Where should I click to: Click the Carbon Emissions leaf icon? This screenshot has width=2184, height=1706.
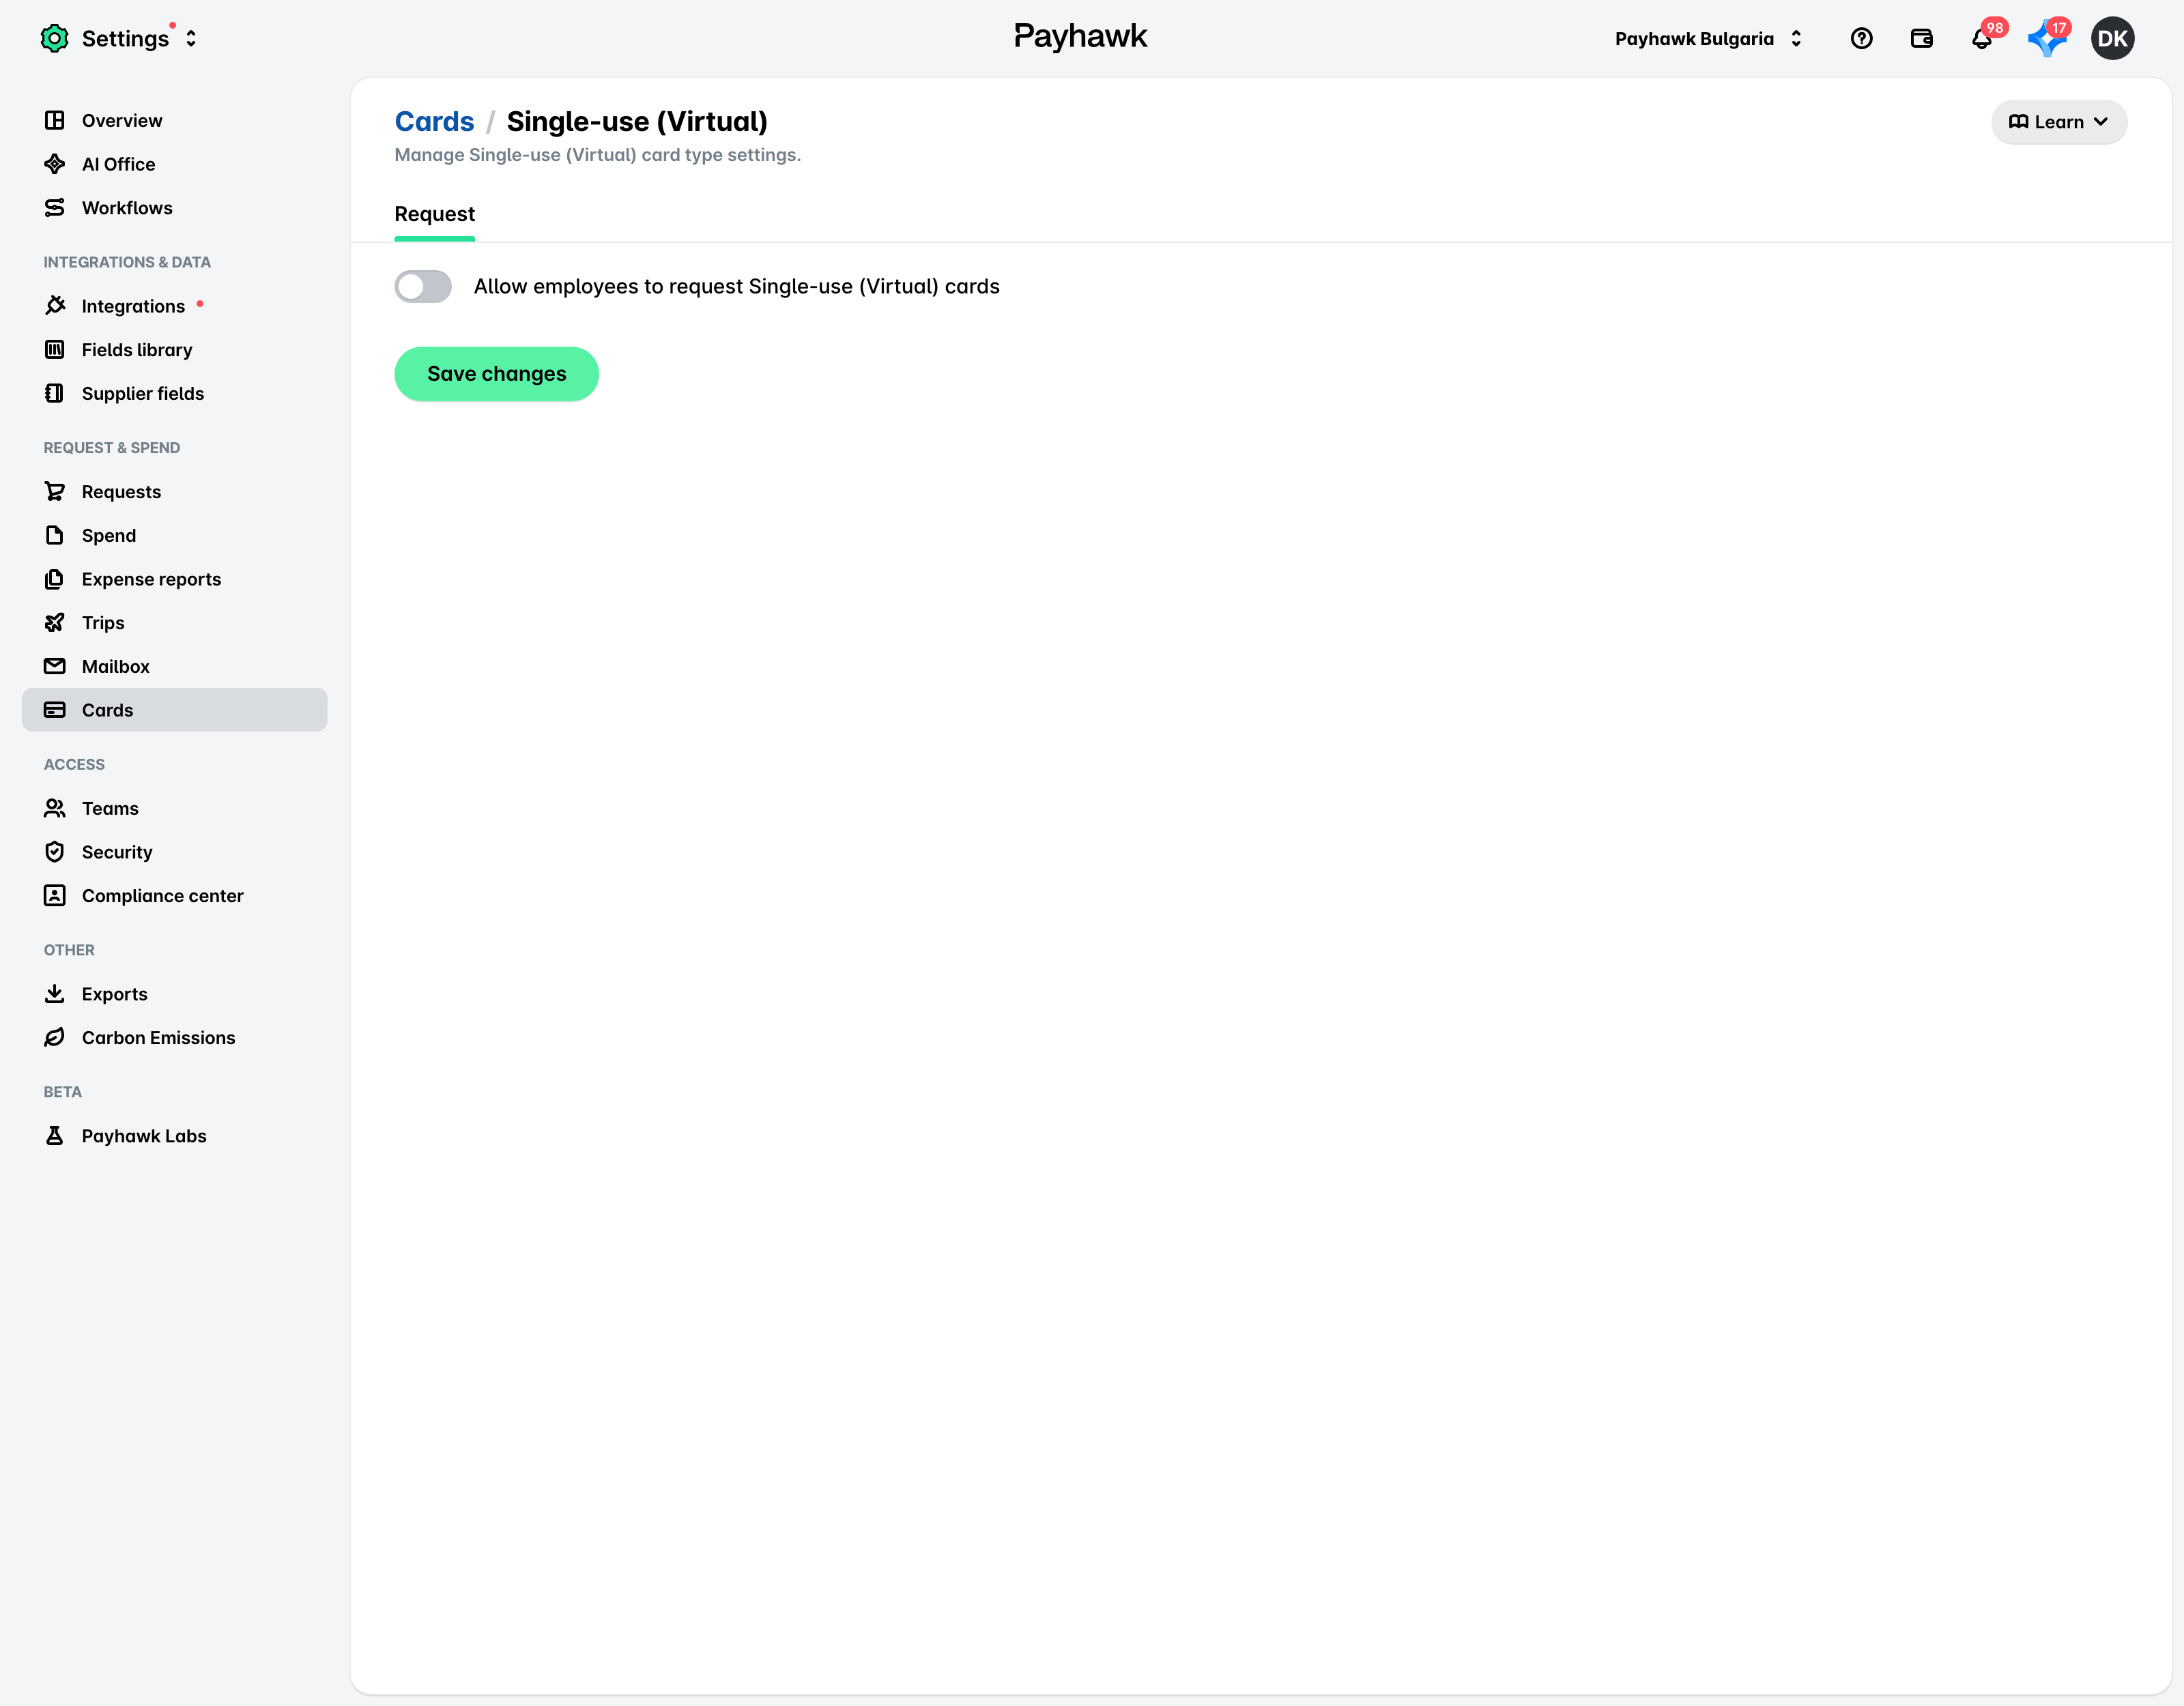pyautogui.click(x=55, y=1037)
